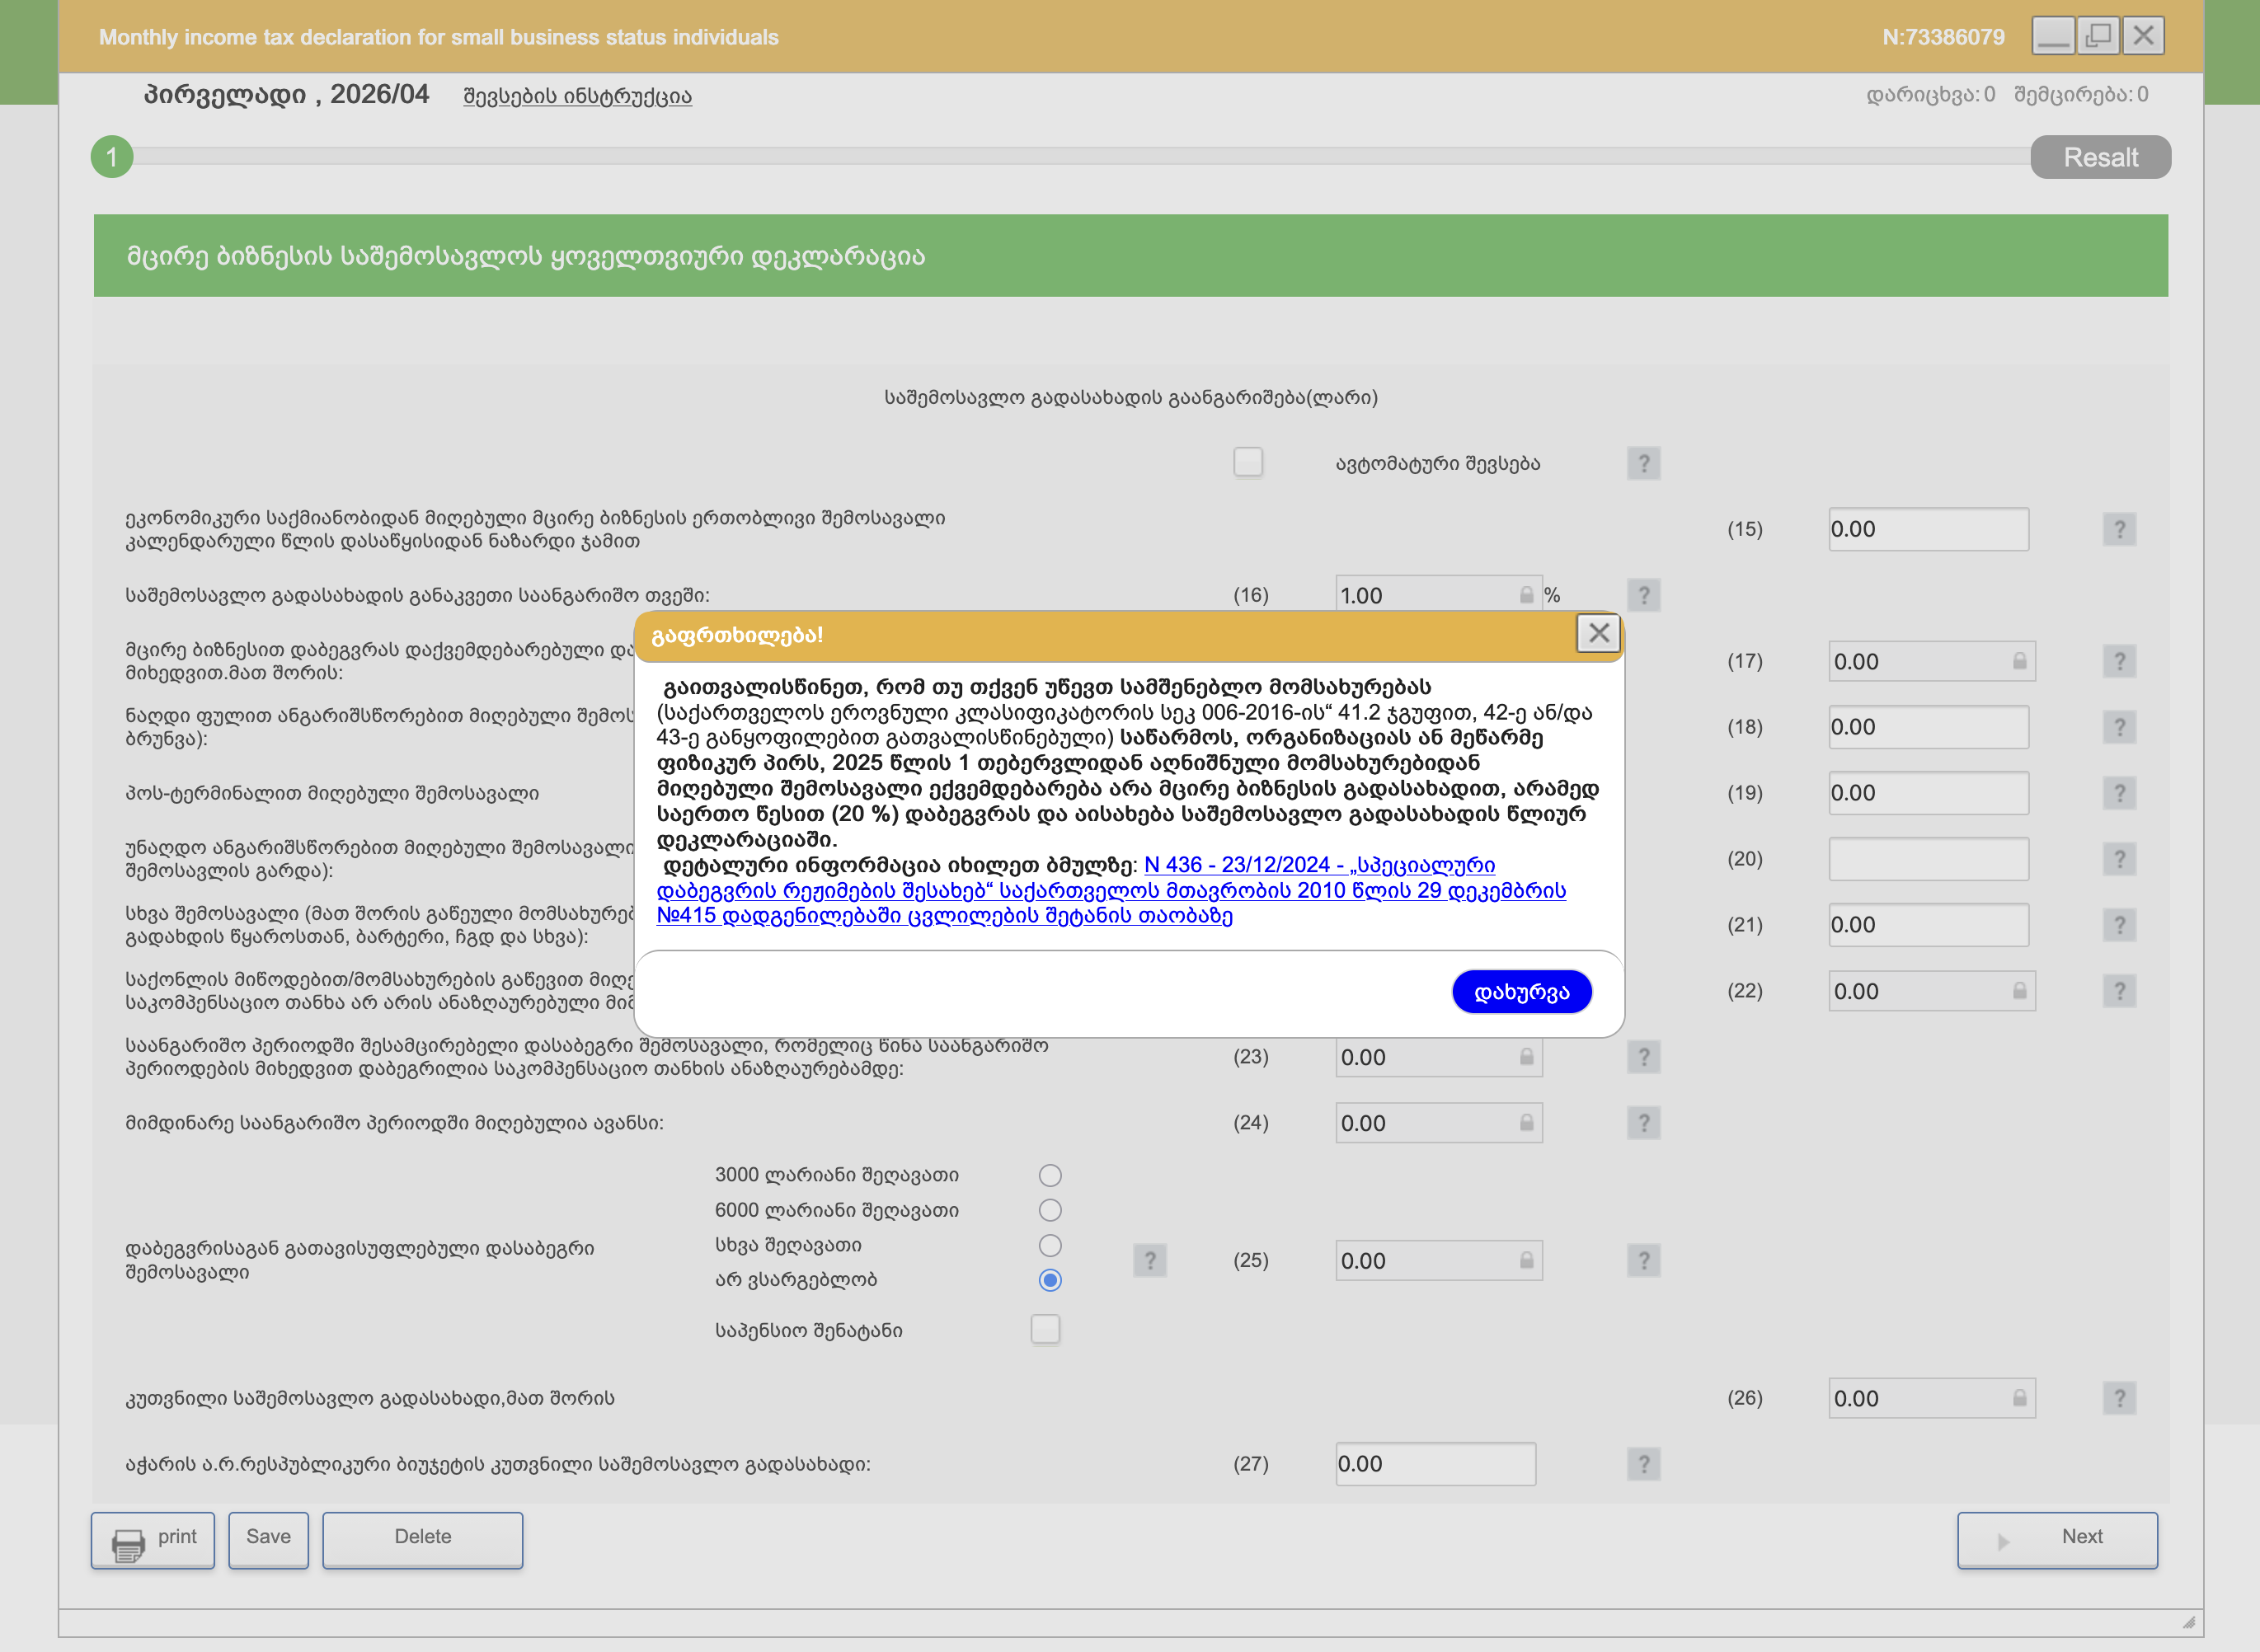The image size is (2260, 1652).
Task: Click the locked field (23)
Action: coord(1438,1057)
